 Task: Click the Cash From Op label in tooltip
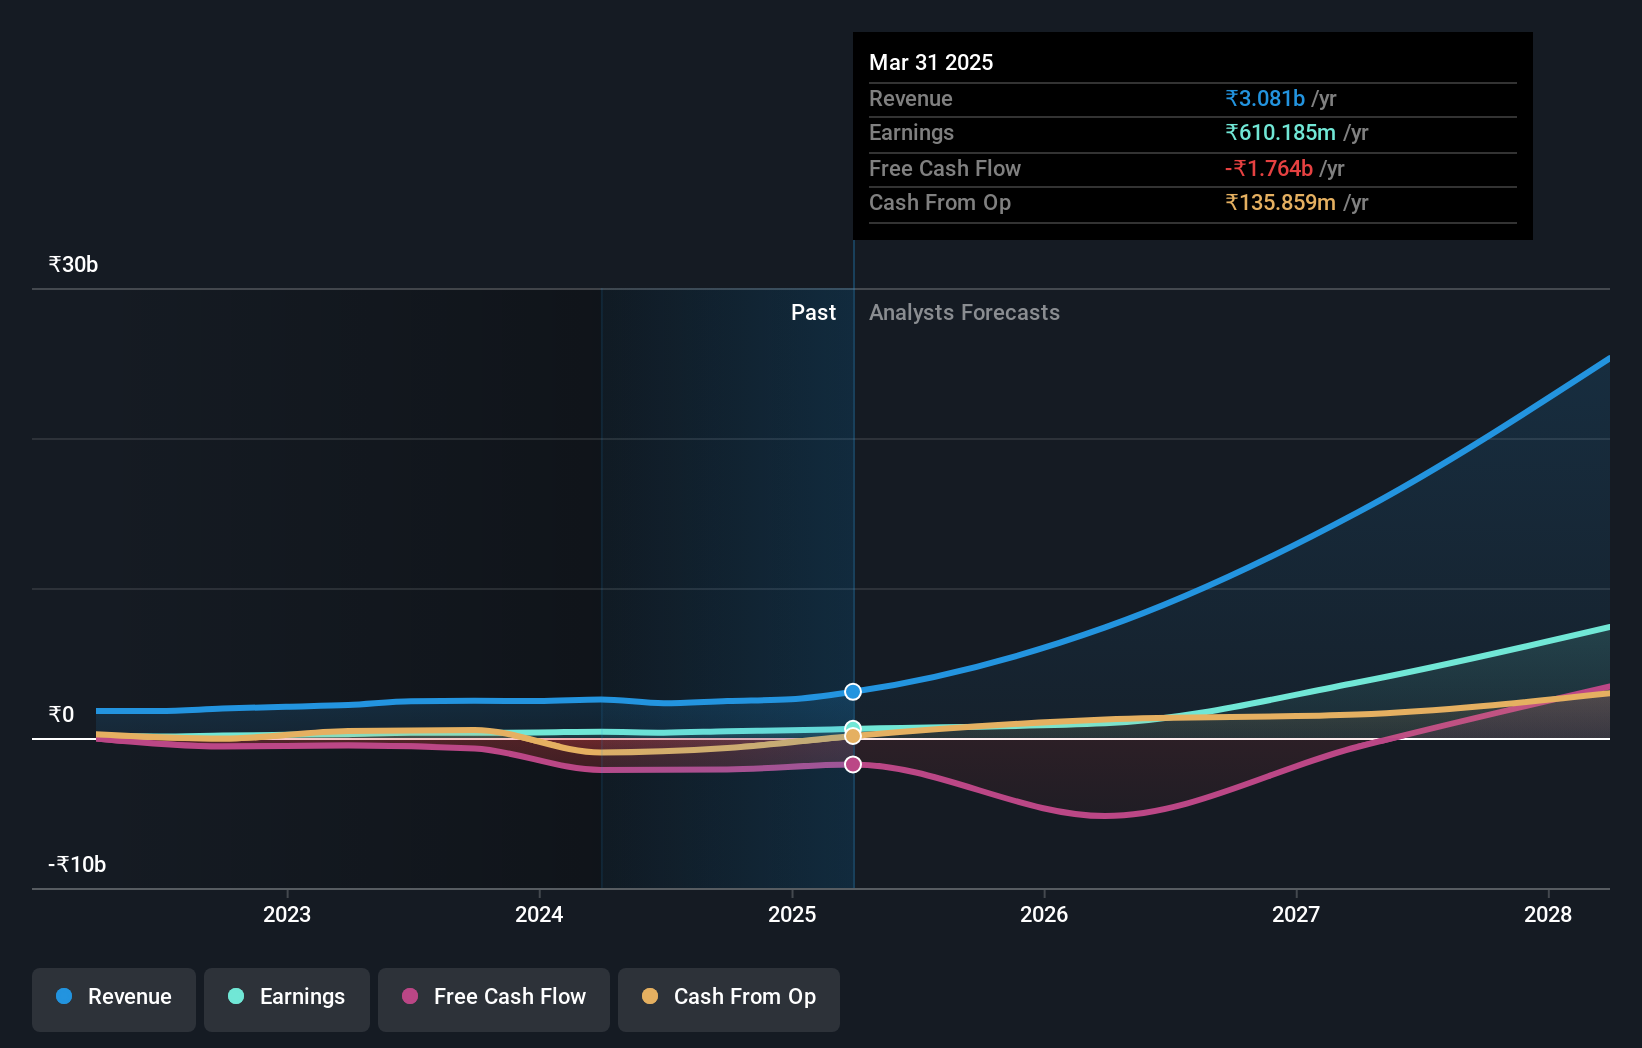click(x=940, y=203)
